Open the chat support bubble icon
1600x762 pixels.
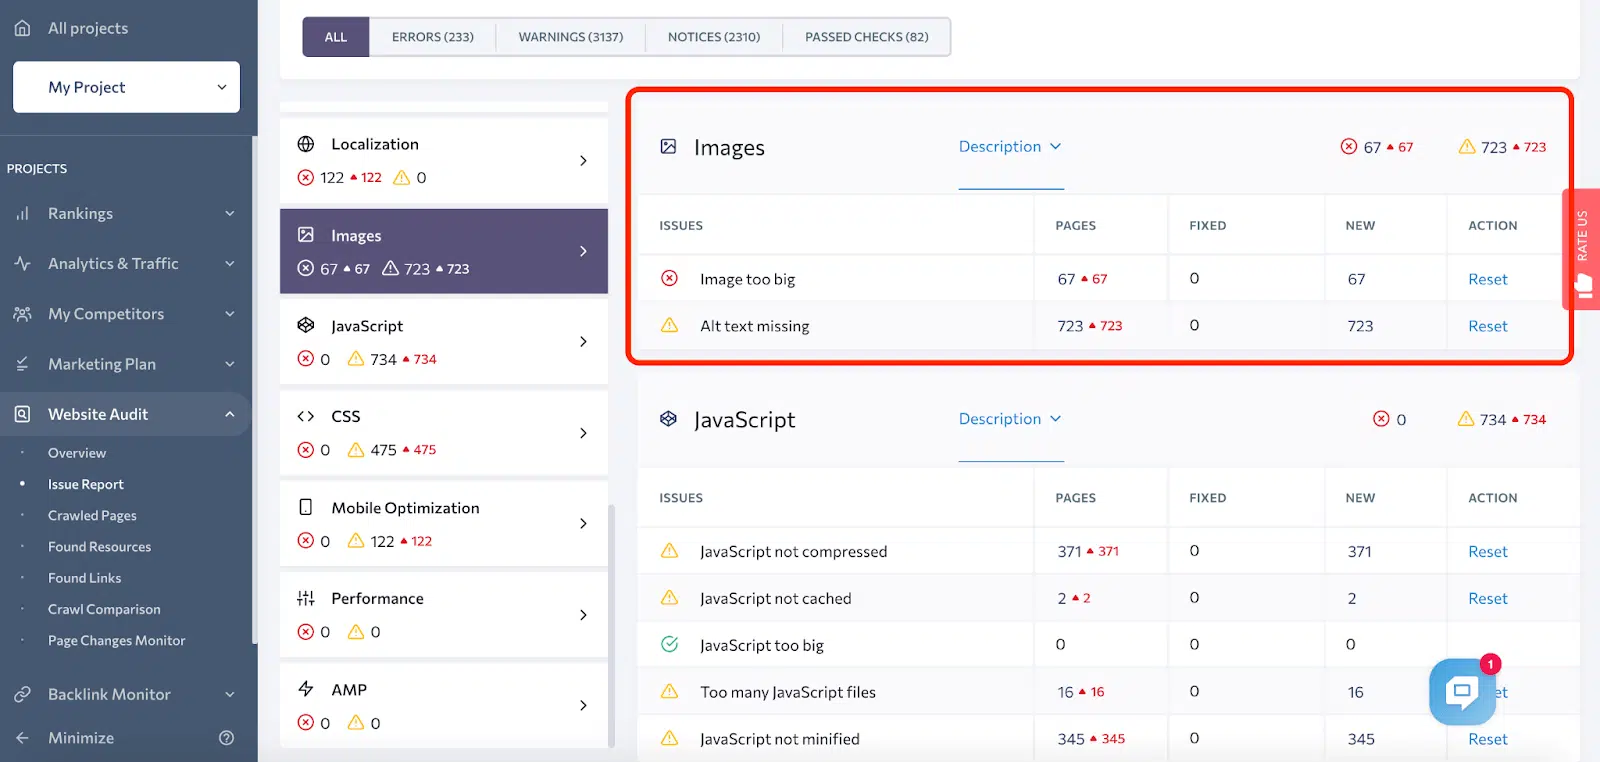1462,691
